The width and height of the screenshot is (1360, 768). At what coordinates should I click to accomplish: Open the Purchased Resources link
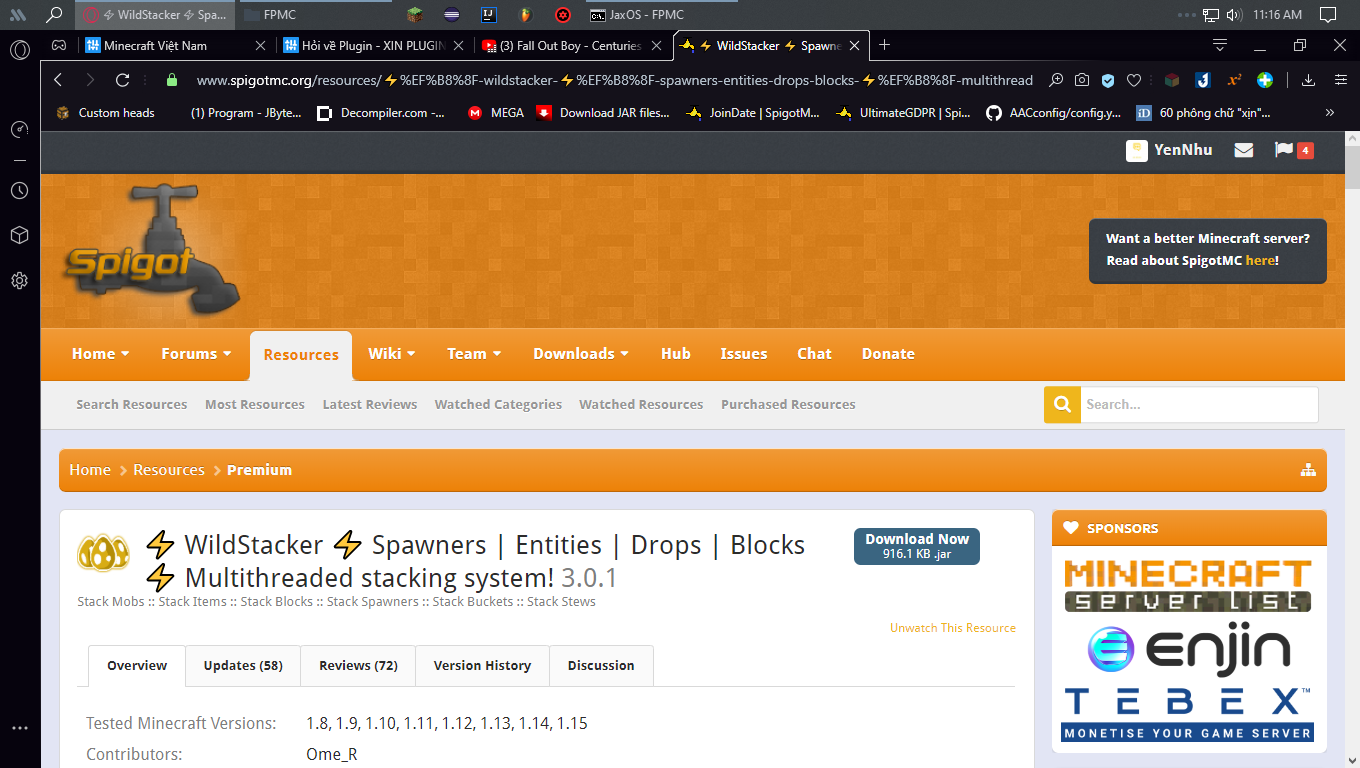pyautogui.click(x=788, y=404)
